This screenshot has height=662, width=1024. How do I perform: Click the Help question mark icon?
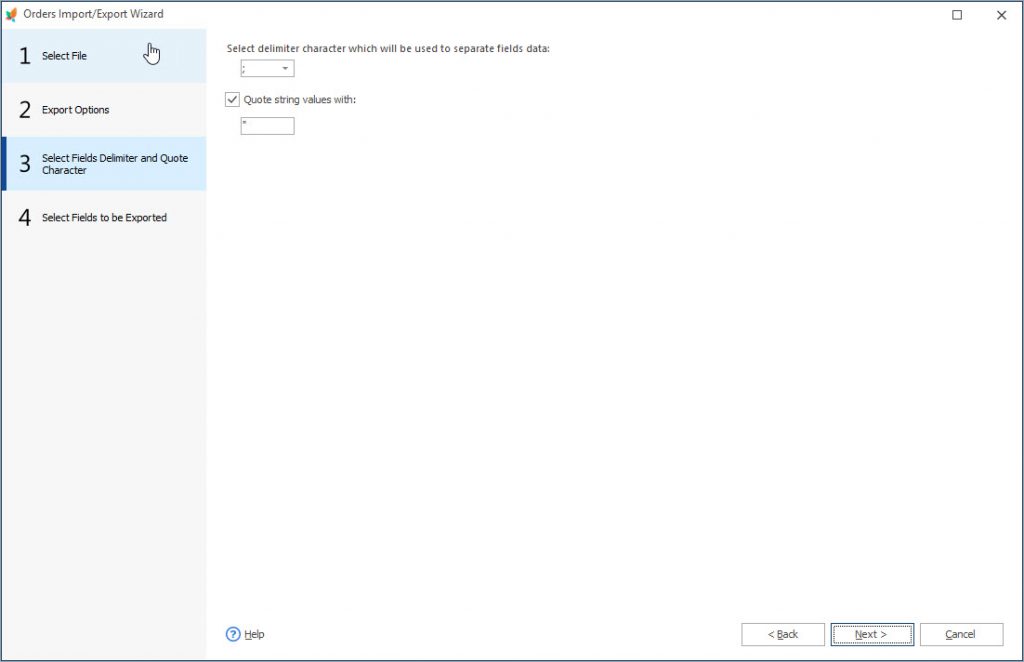point(232,633)
